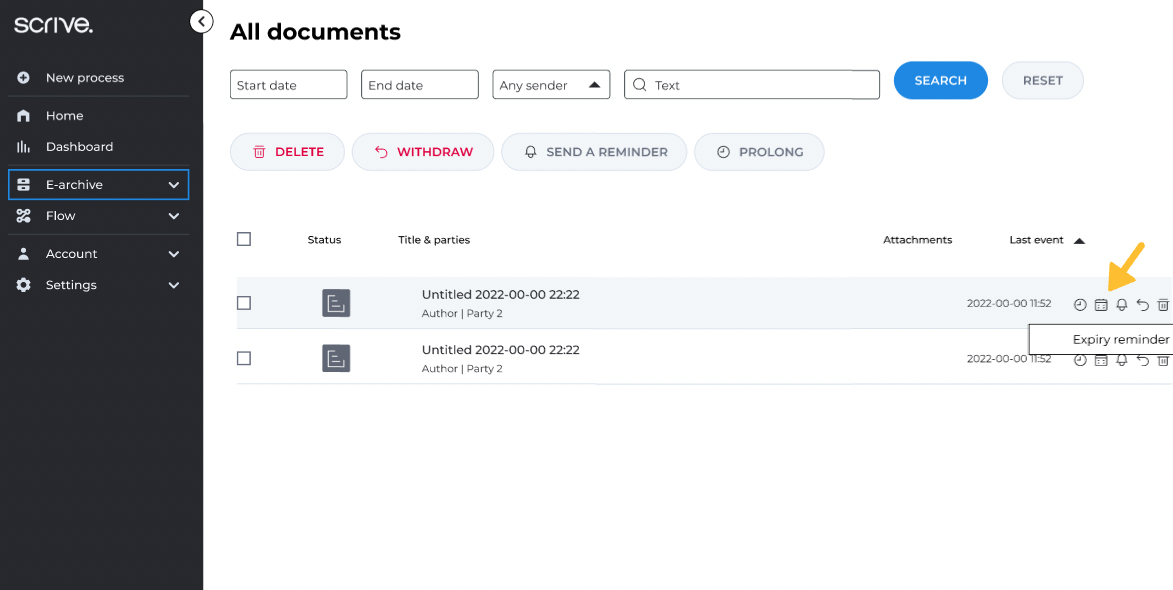Click the trash icon in second document row
Viewport: 1173px width, 590px height.
pyautogui.click(x=1163, y=360)
